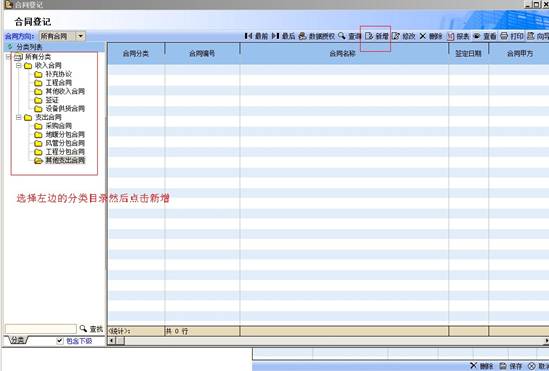This screenshot has width=549, height=371.
Task: Sort by 合同名称 column header
Action: coord(343,54)
